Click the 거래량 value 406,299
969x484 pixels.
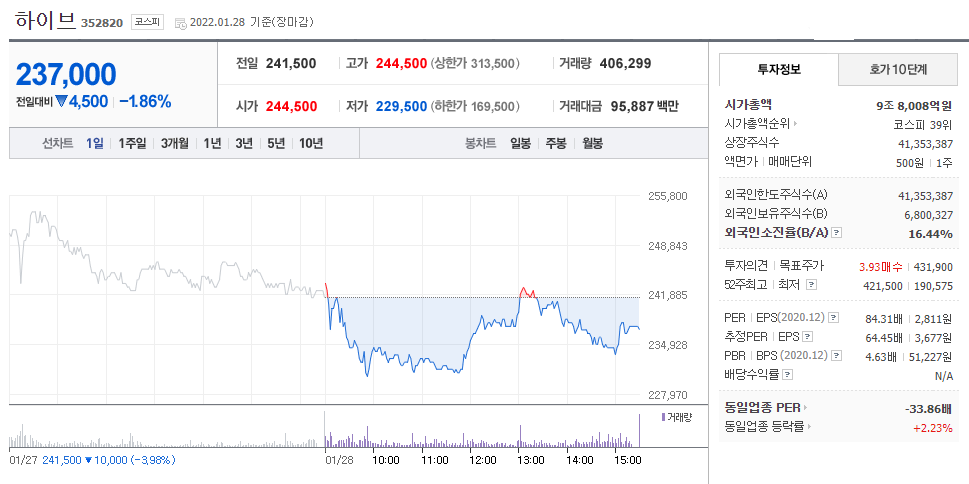point(625,63)
